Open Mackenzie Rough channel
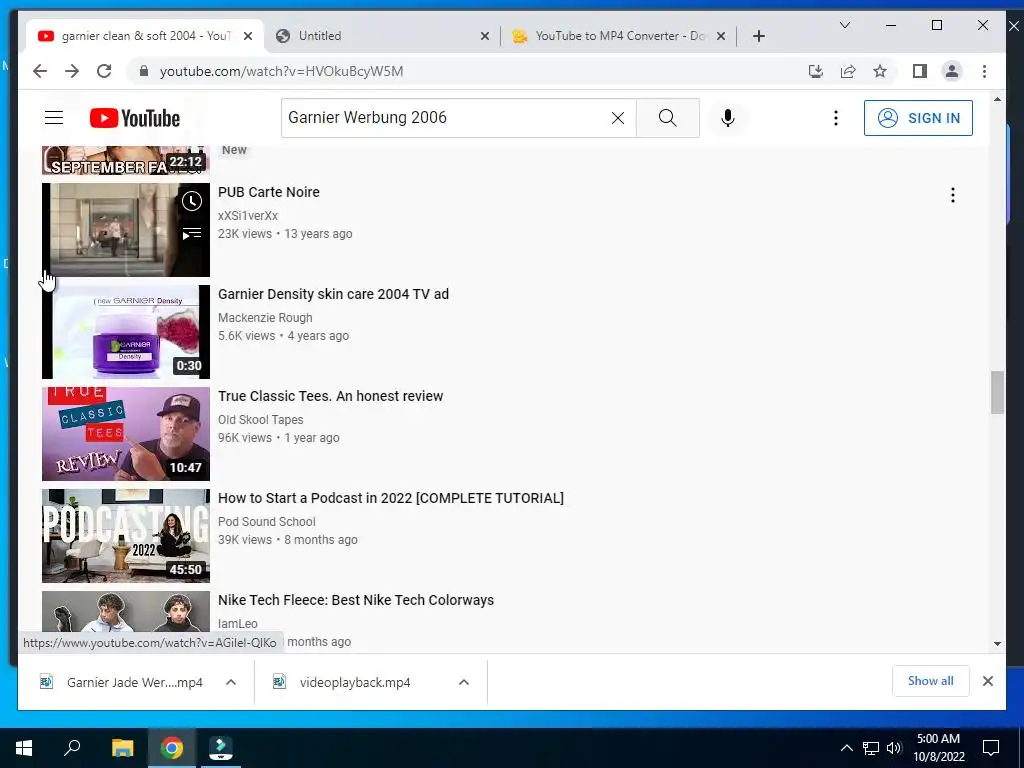This screenshot has height=768, width=1024. (x=265, y=317)
